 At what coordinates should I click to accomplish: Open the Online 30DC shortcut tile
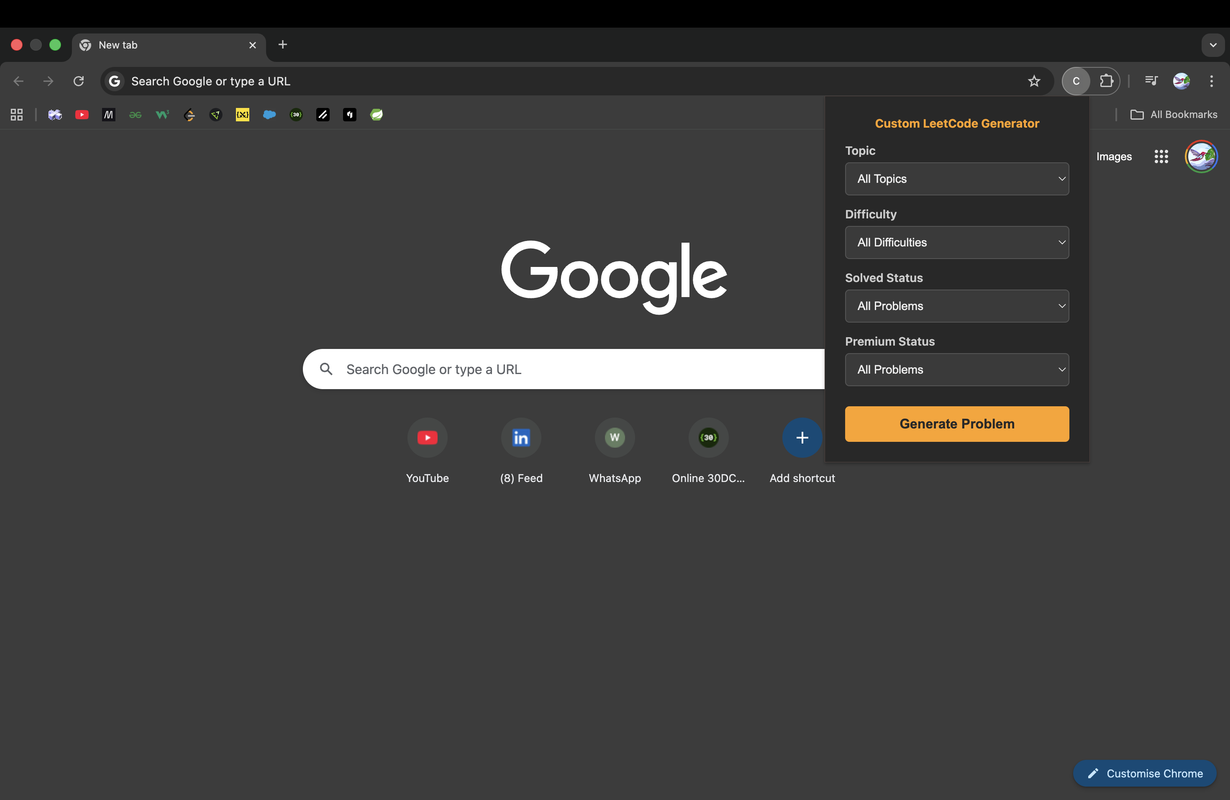708,451
